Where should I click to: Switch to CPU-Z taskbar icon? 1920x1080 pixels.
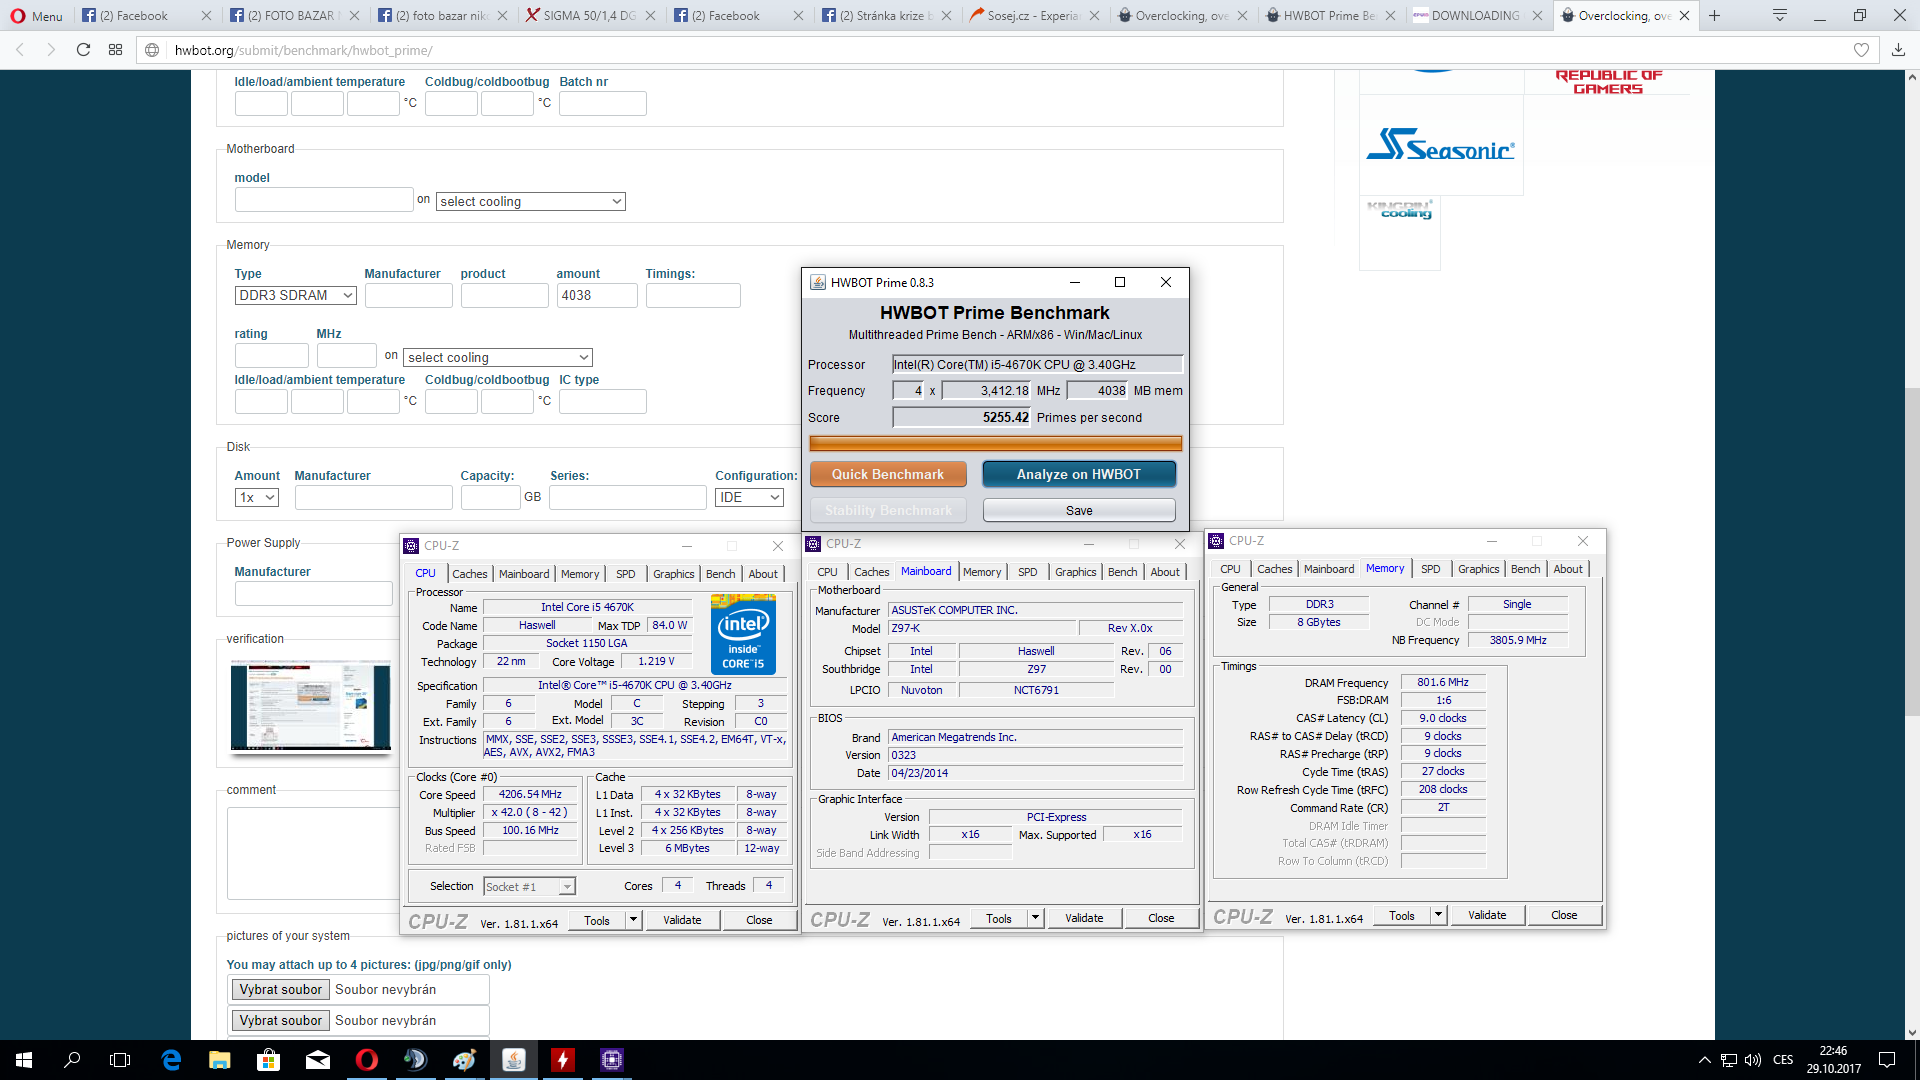point(612,1060)
